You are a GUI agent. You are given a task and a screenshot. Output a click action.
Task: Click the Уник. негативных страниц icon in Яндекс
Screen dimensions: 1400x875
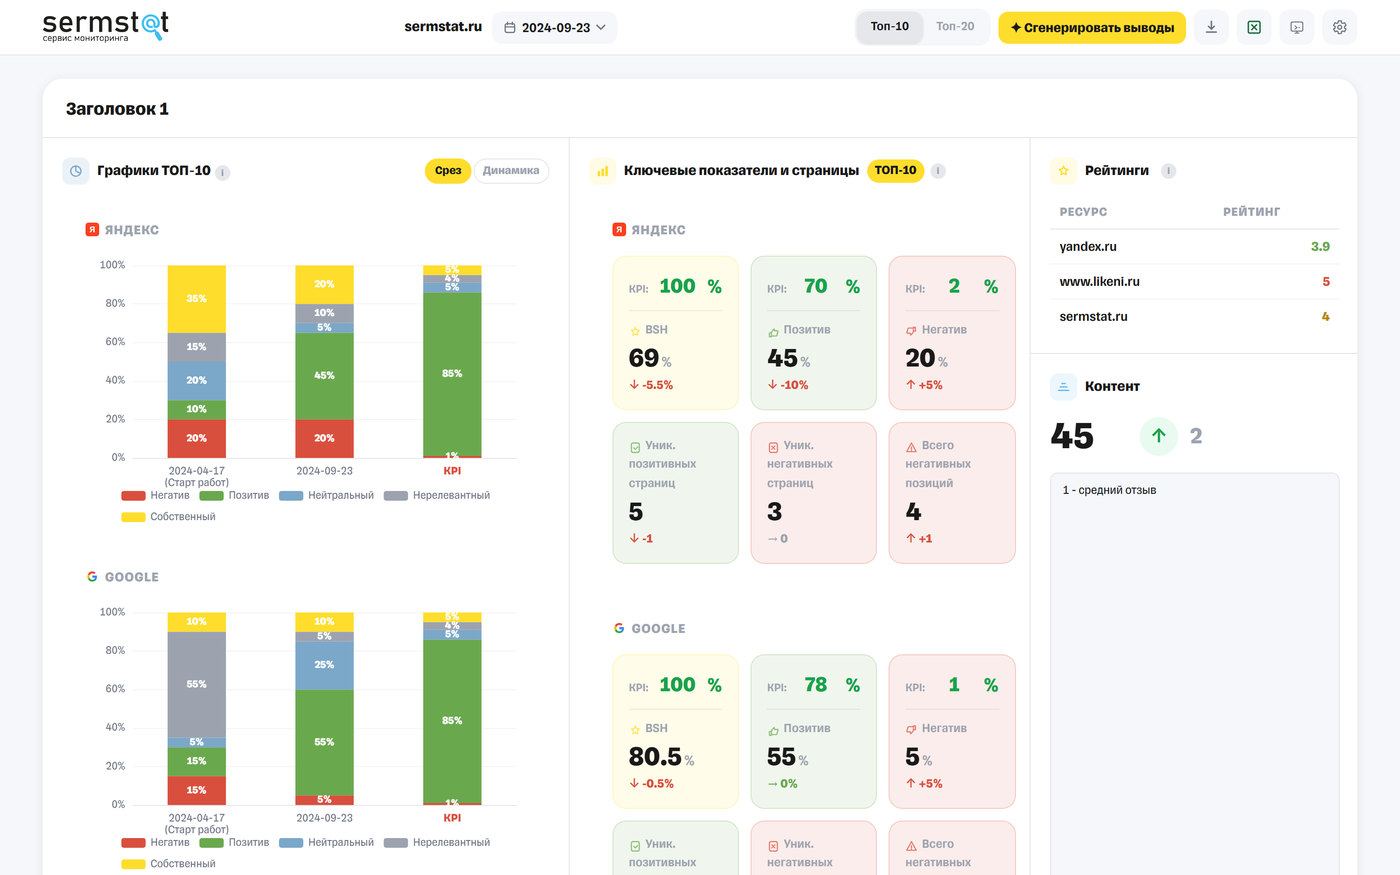point(773,447)
